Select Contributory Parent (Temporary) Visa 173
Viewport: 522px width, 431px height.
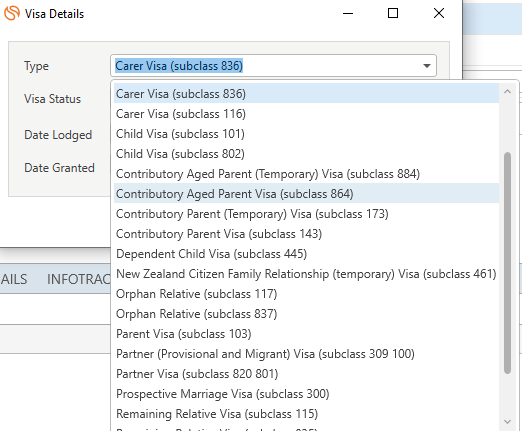pos(306,214)
